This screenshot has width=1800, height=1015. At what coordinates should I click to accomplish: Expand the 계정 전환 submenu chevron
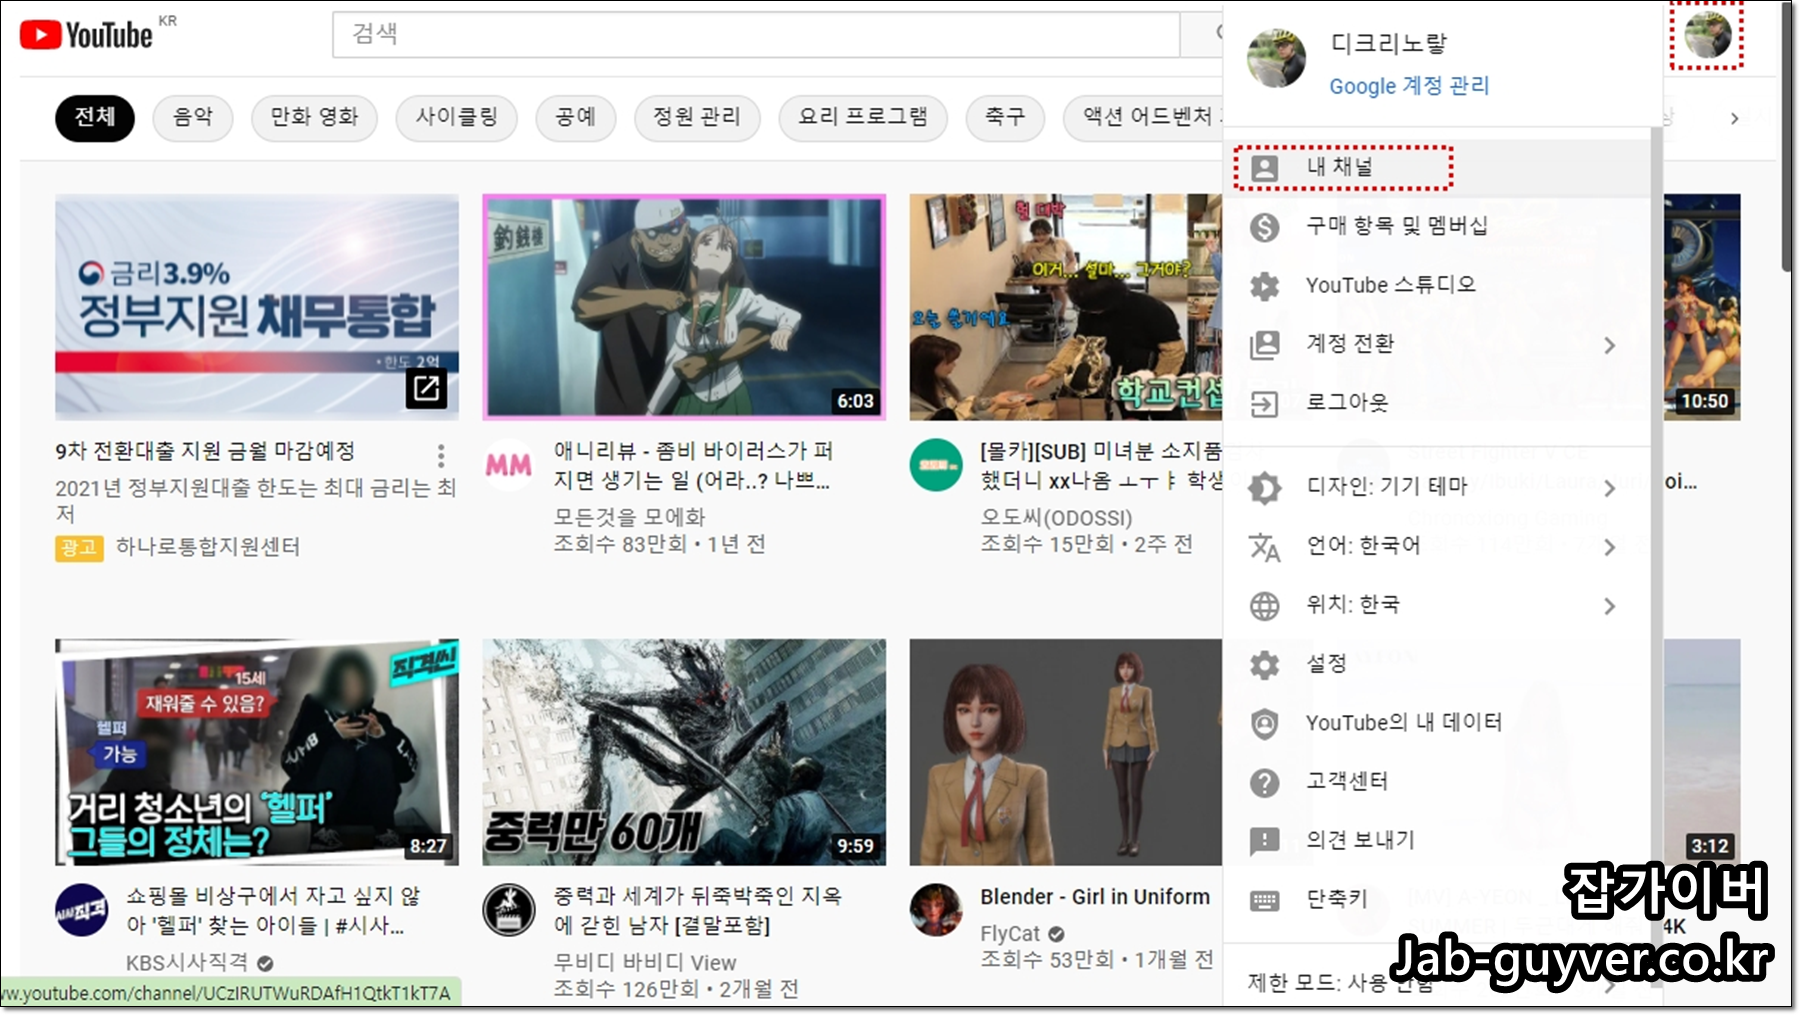[1610, 344]
